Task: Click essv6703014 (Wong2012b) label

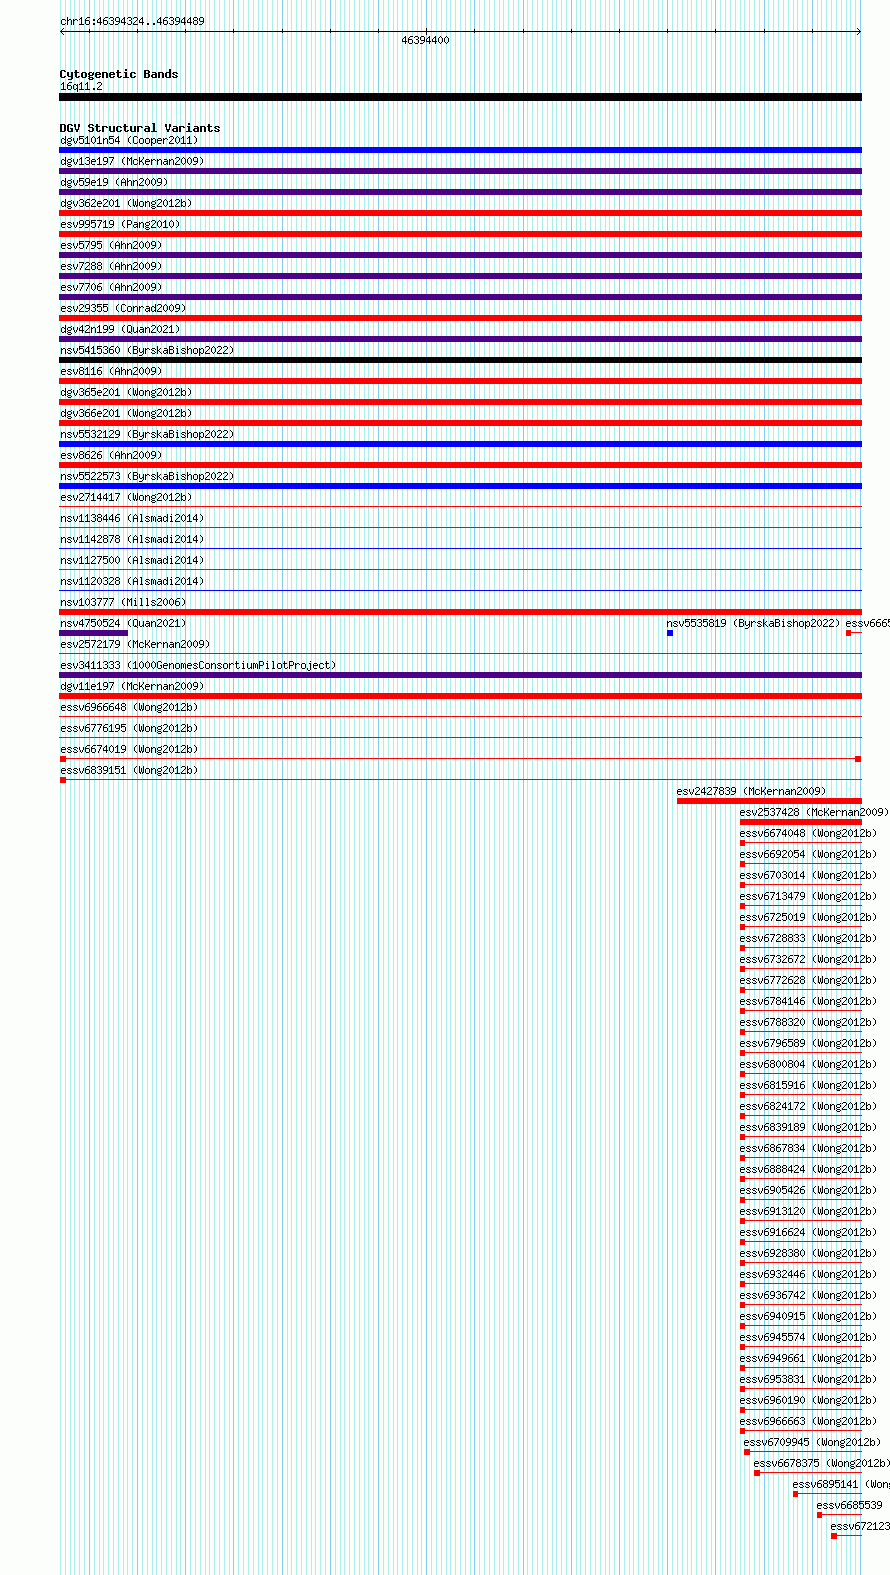Action: click(808, 875)
